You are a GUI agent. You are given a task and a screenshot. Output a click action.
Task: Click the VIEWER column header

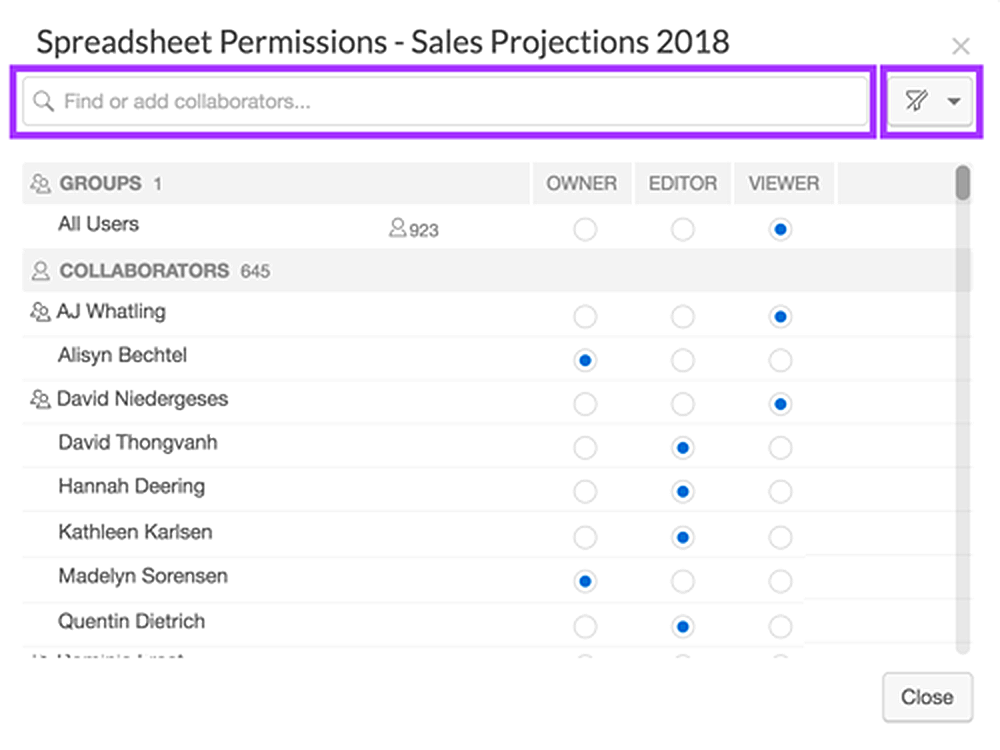783,183
